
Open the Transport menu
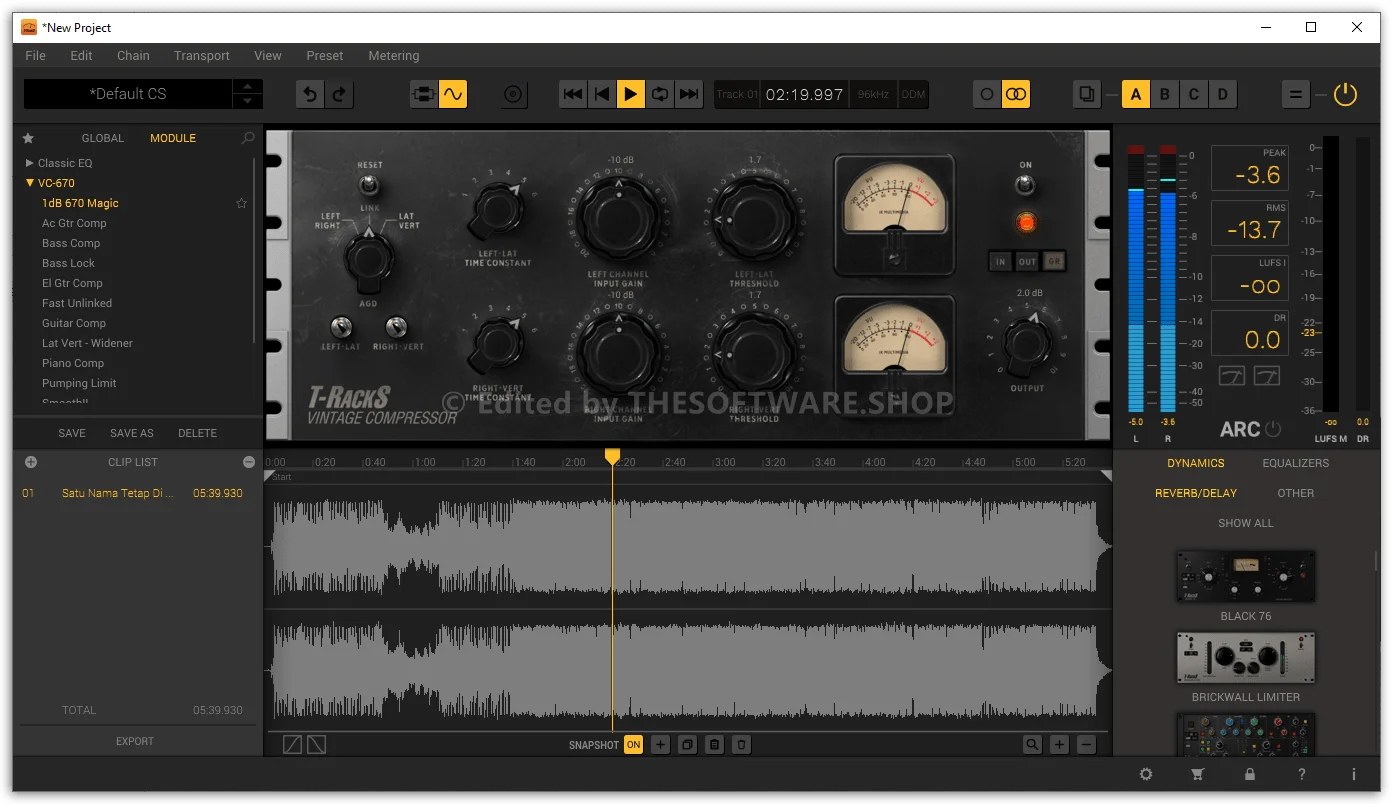202,56
